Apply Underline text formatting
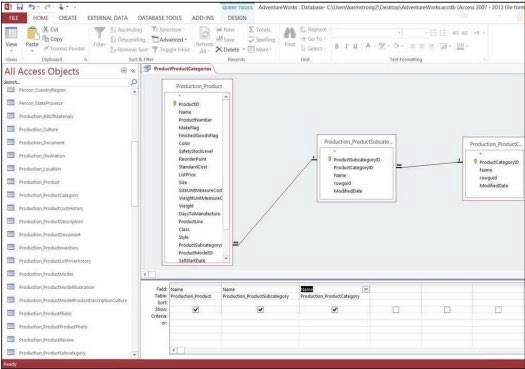Viewport: 525px width, 369px height. [x=356, y=46]
